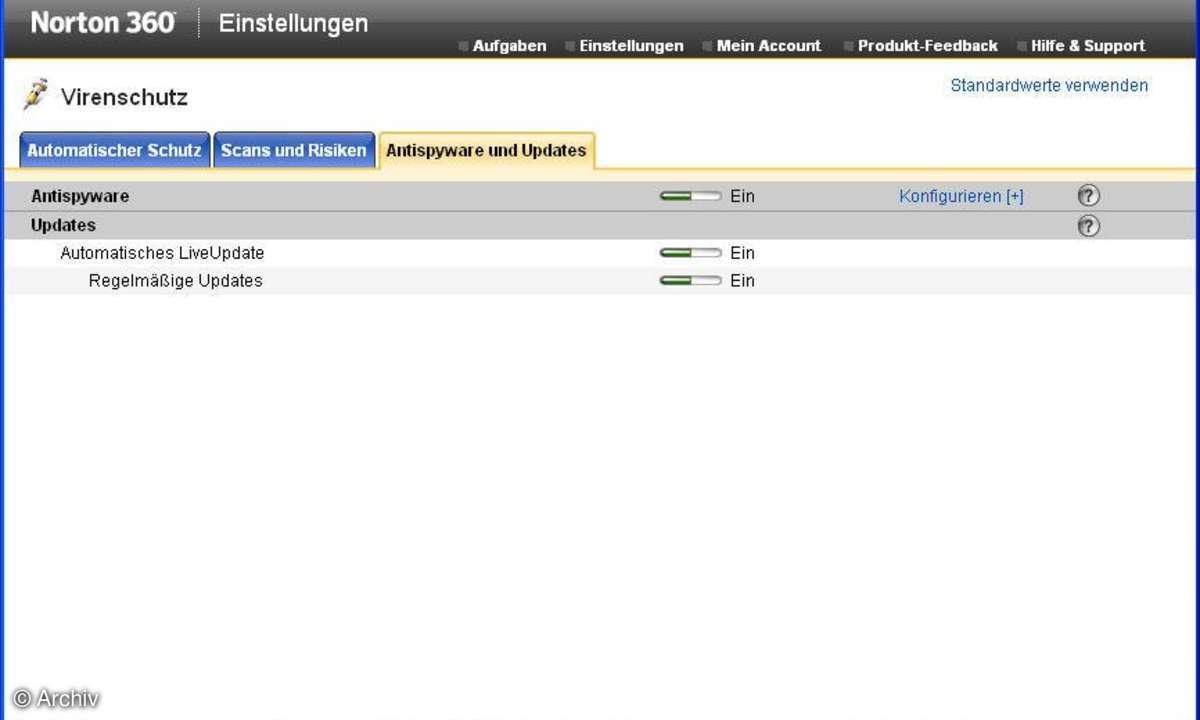Screen dimensions: 1200x720
Task: Open the Produkt-Feedback link
Action: pyautogui.click(x=927, y=46)
